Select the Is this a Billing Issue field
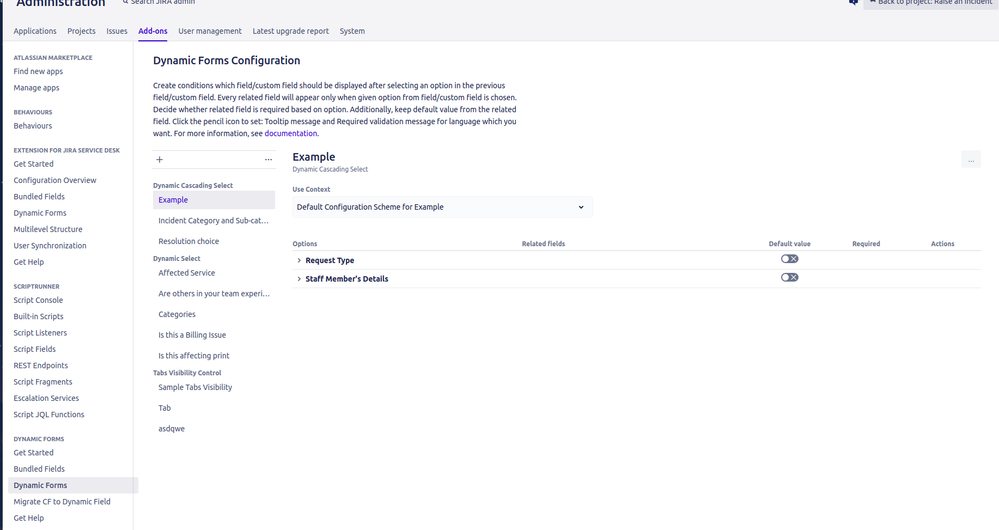The width and height of the screenshot is (999, 530). [192, 334]
